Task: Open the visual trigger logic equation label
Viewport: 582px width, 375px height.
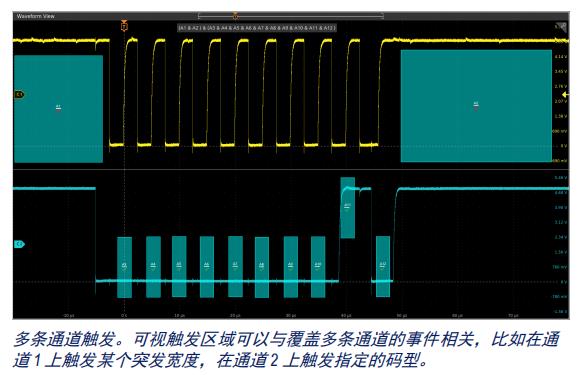Action: 257,28
